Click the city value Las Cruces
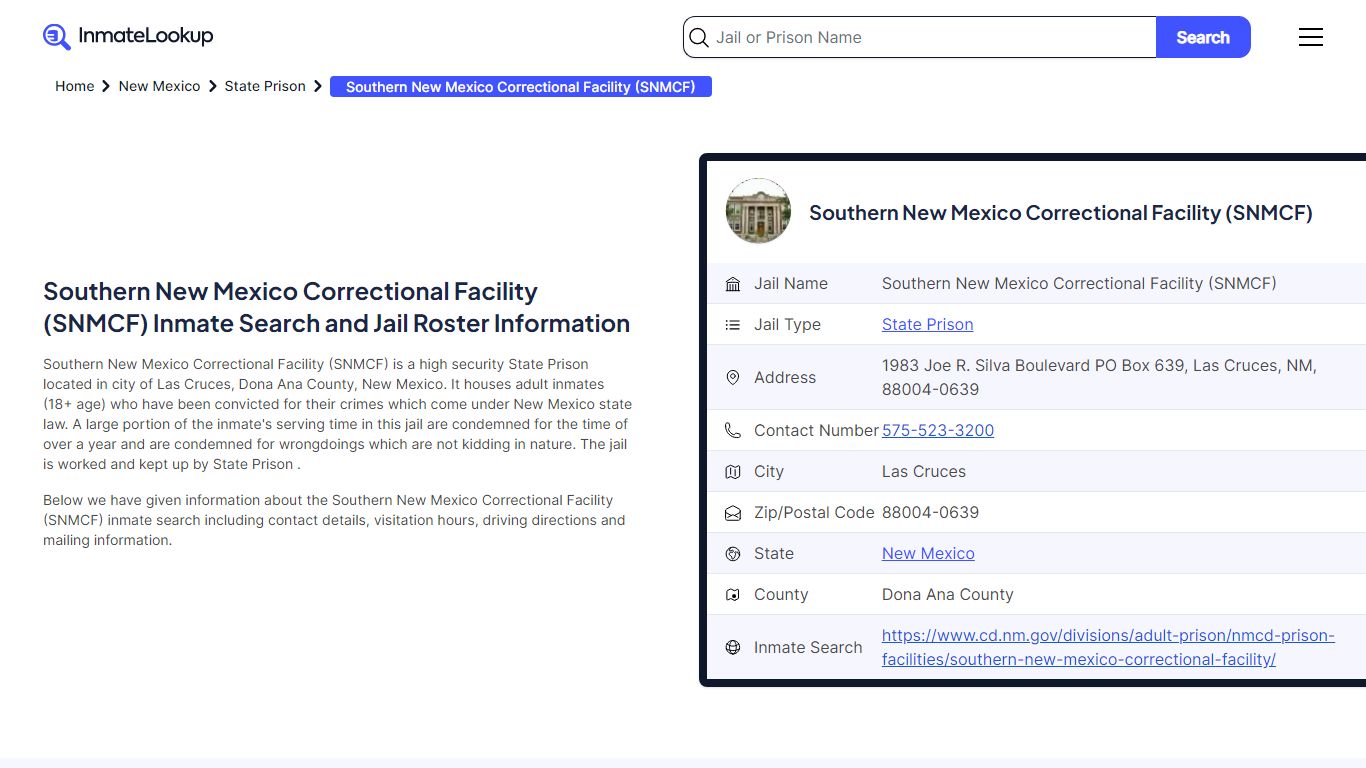1366x768 pixels. click(924, 471)
